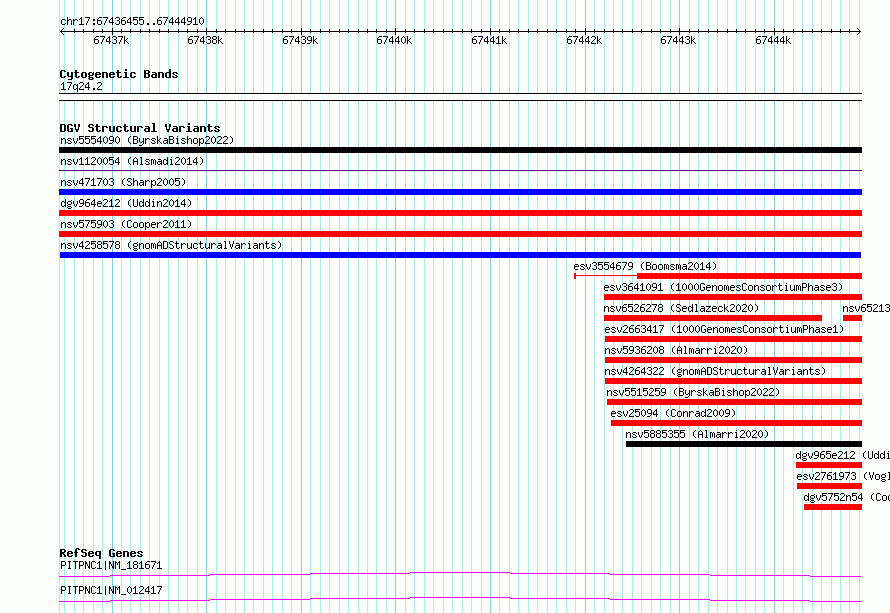Click nsv5936208 (Almarri2020) label

point(676,350)
